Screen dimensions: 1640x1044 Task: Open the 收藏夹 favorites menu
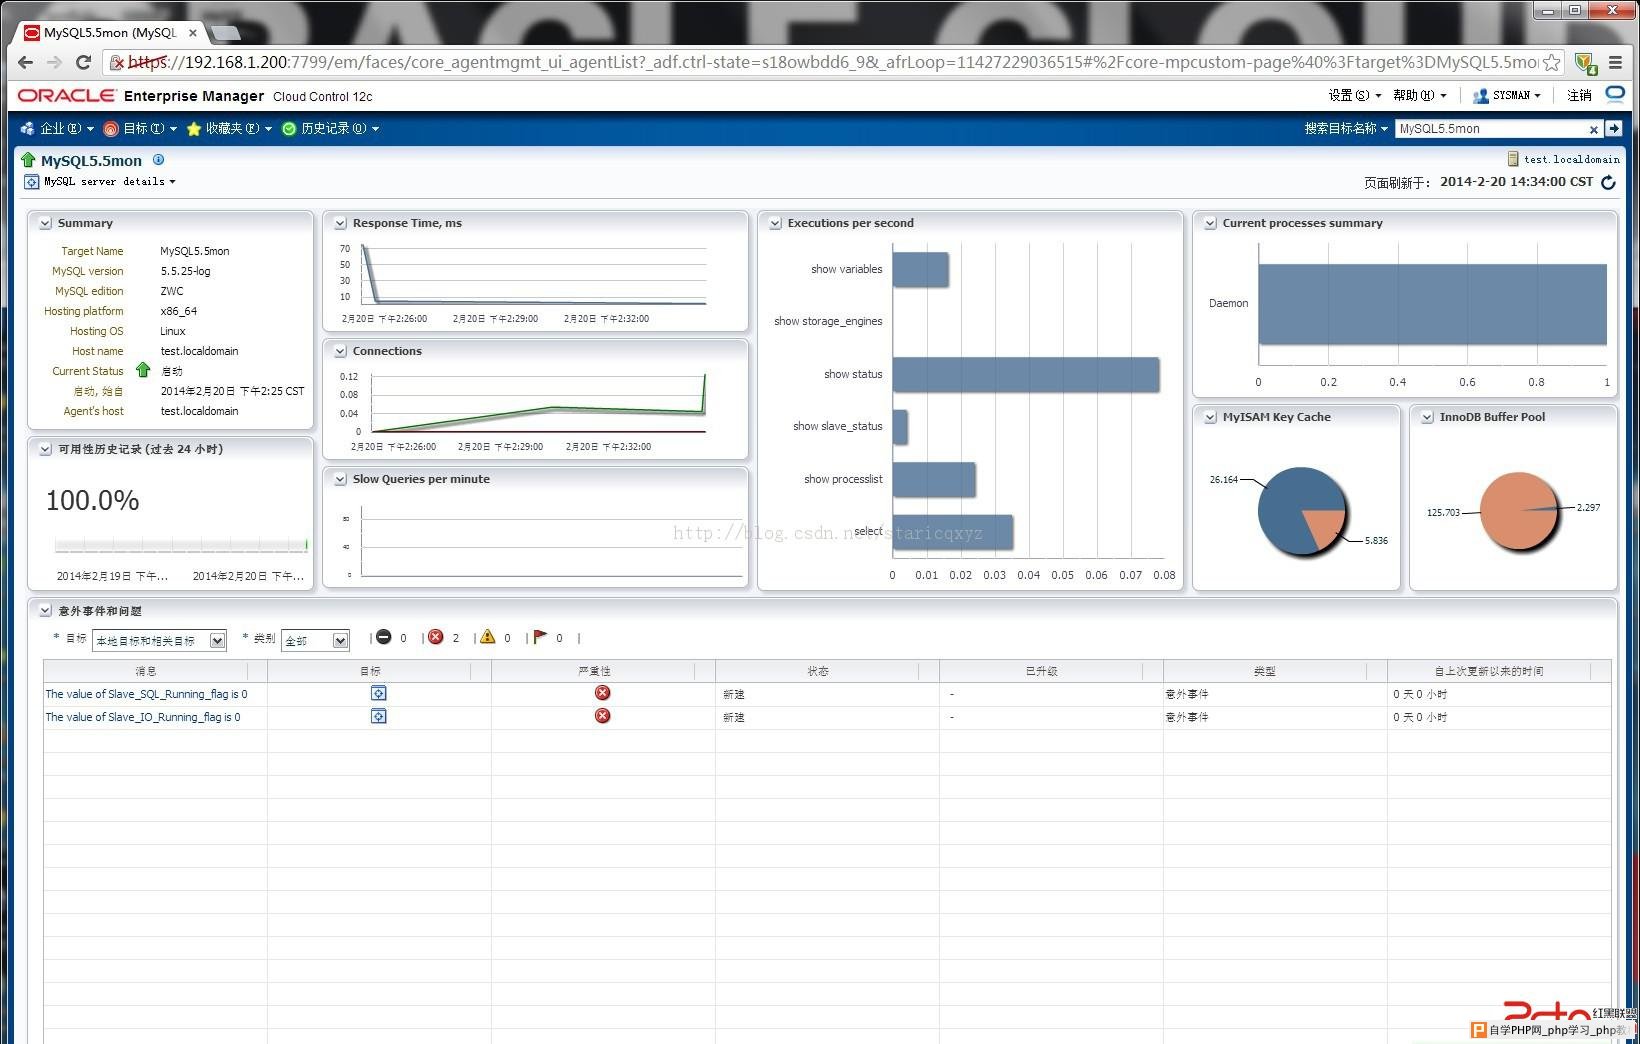(x=229, y=128)
